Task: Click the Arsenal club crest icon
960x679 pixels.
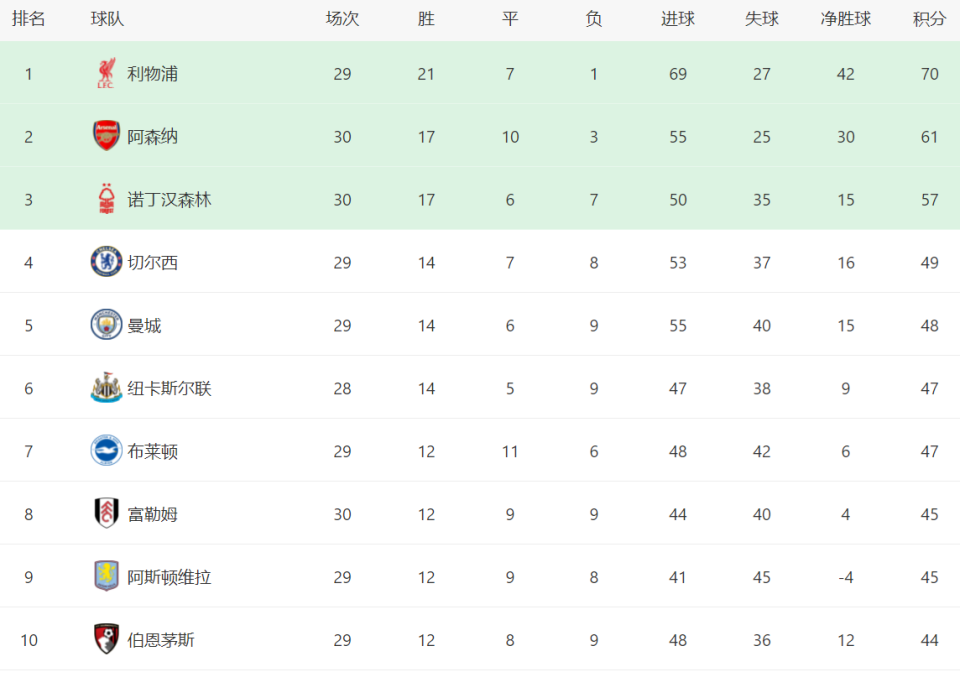Action: click(106, 136)
